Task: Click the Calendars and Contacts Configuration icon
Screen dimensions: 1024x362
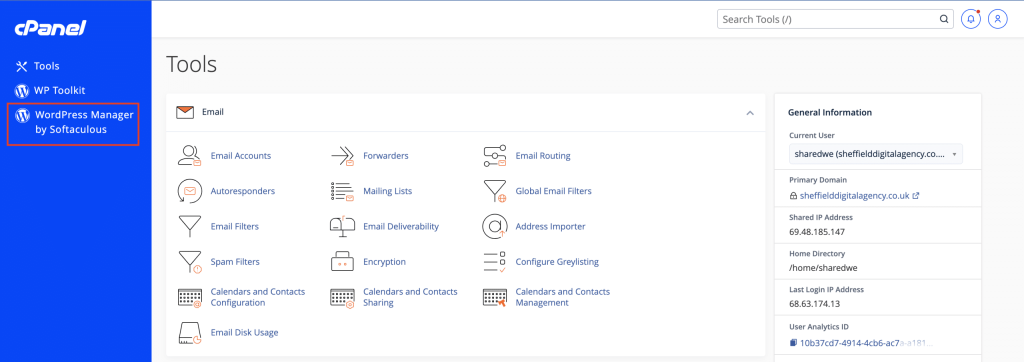Action: click(x=189, y=297)
